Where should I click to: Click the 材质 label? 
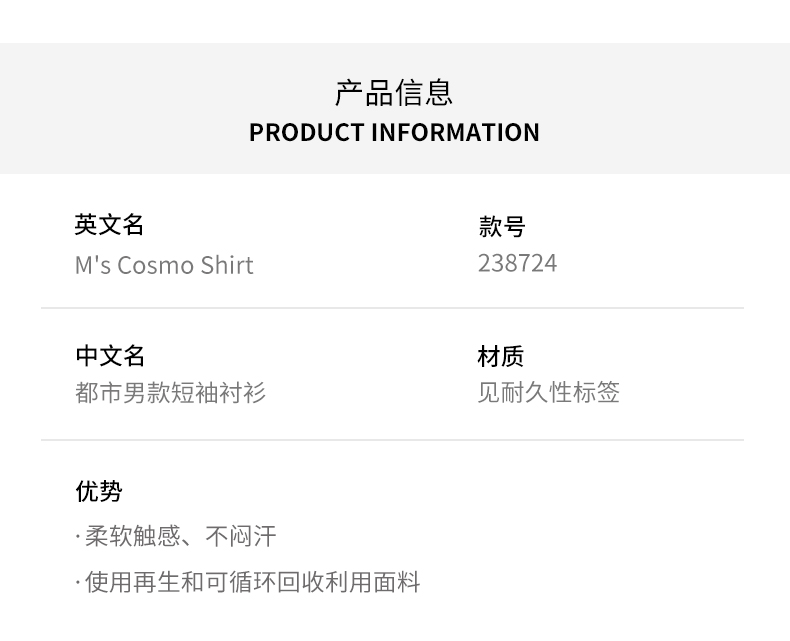click(501, 356)
